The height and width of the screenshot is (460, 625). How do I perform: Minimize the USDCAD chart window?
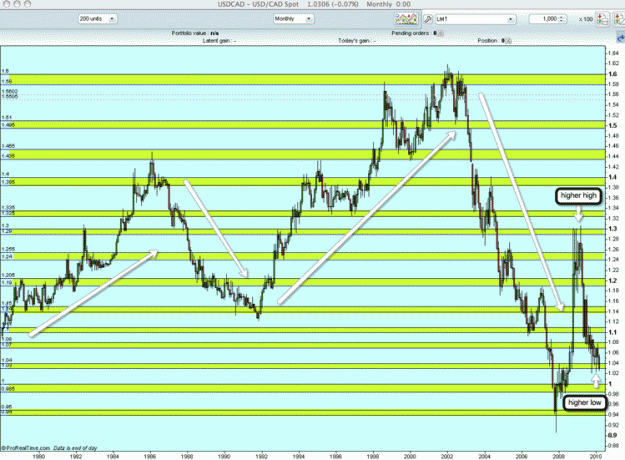pyautogui.click(x=17, y=4)
